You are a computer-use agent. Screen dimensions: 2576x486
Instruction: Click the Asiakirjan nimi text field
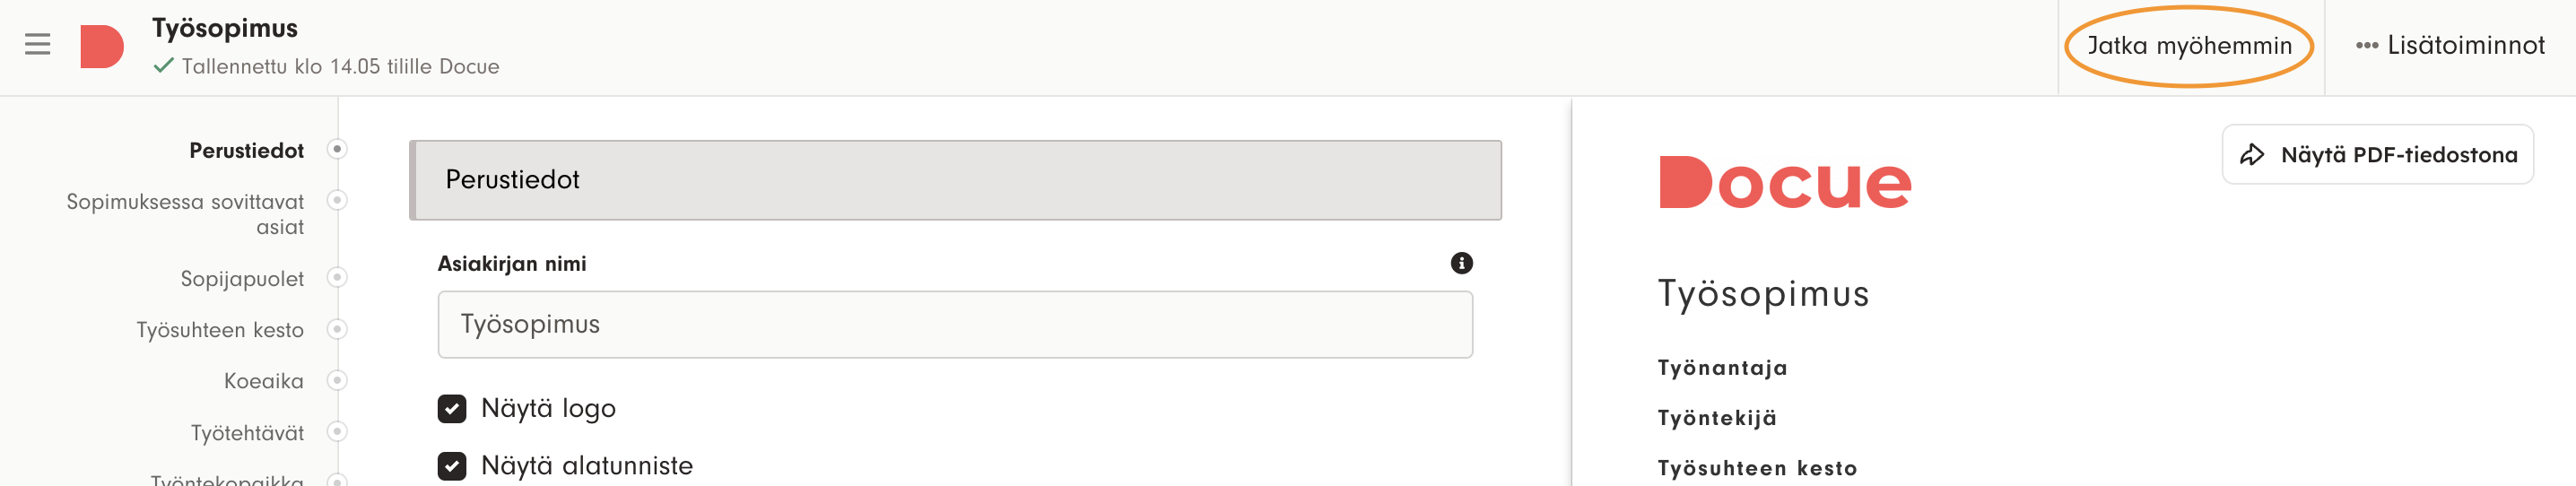954,325
